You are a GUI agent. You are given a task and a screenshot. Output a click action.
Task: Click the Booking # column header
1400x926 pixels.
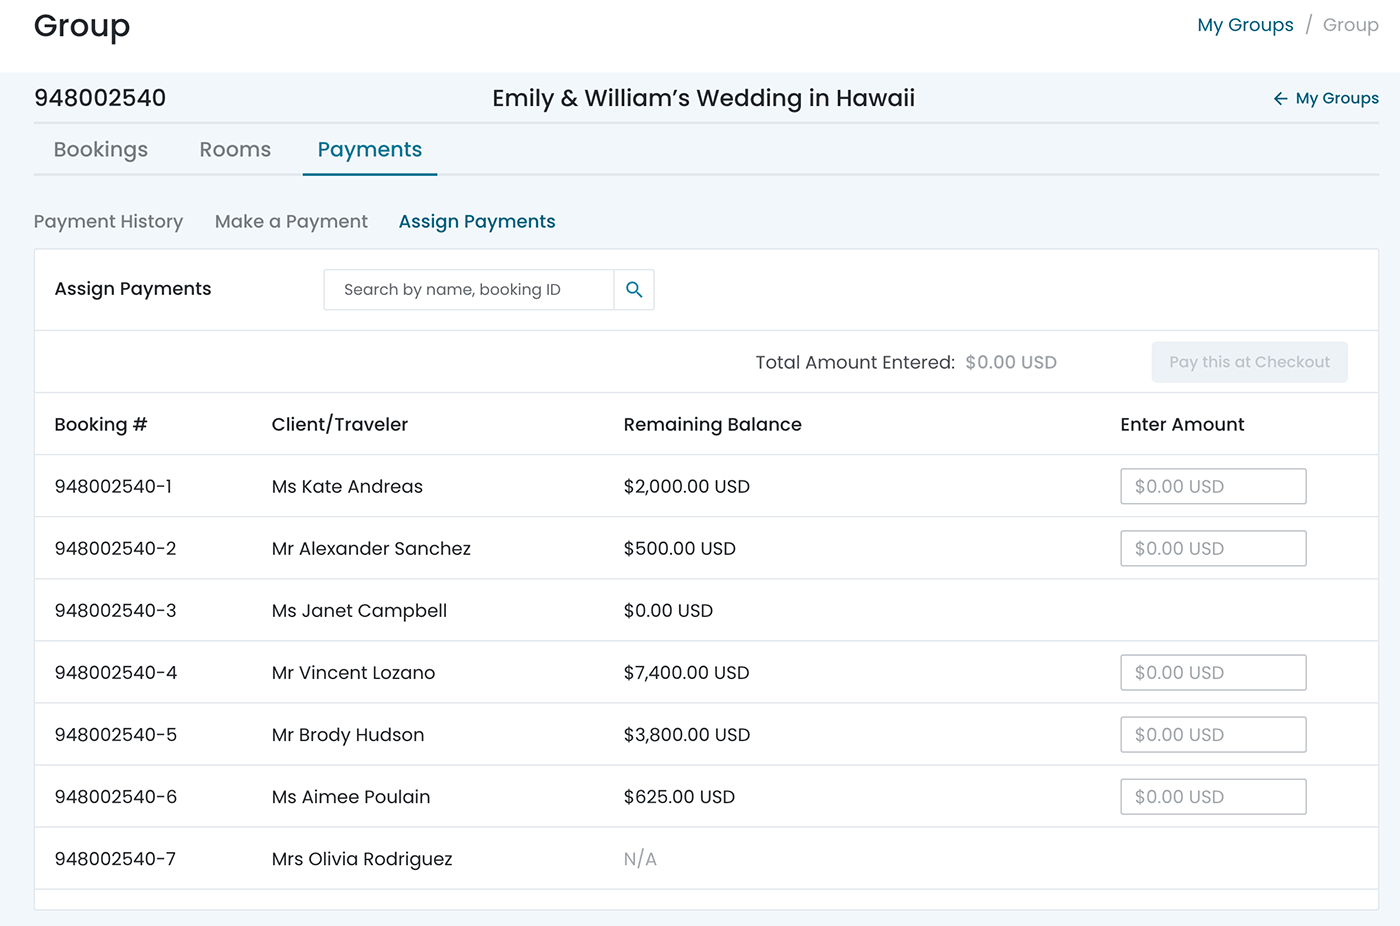[100, 425]
